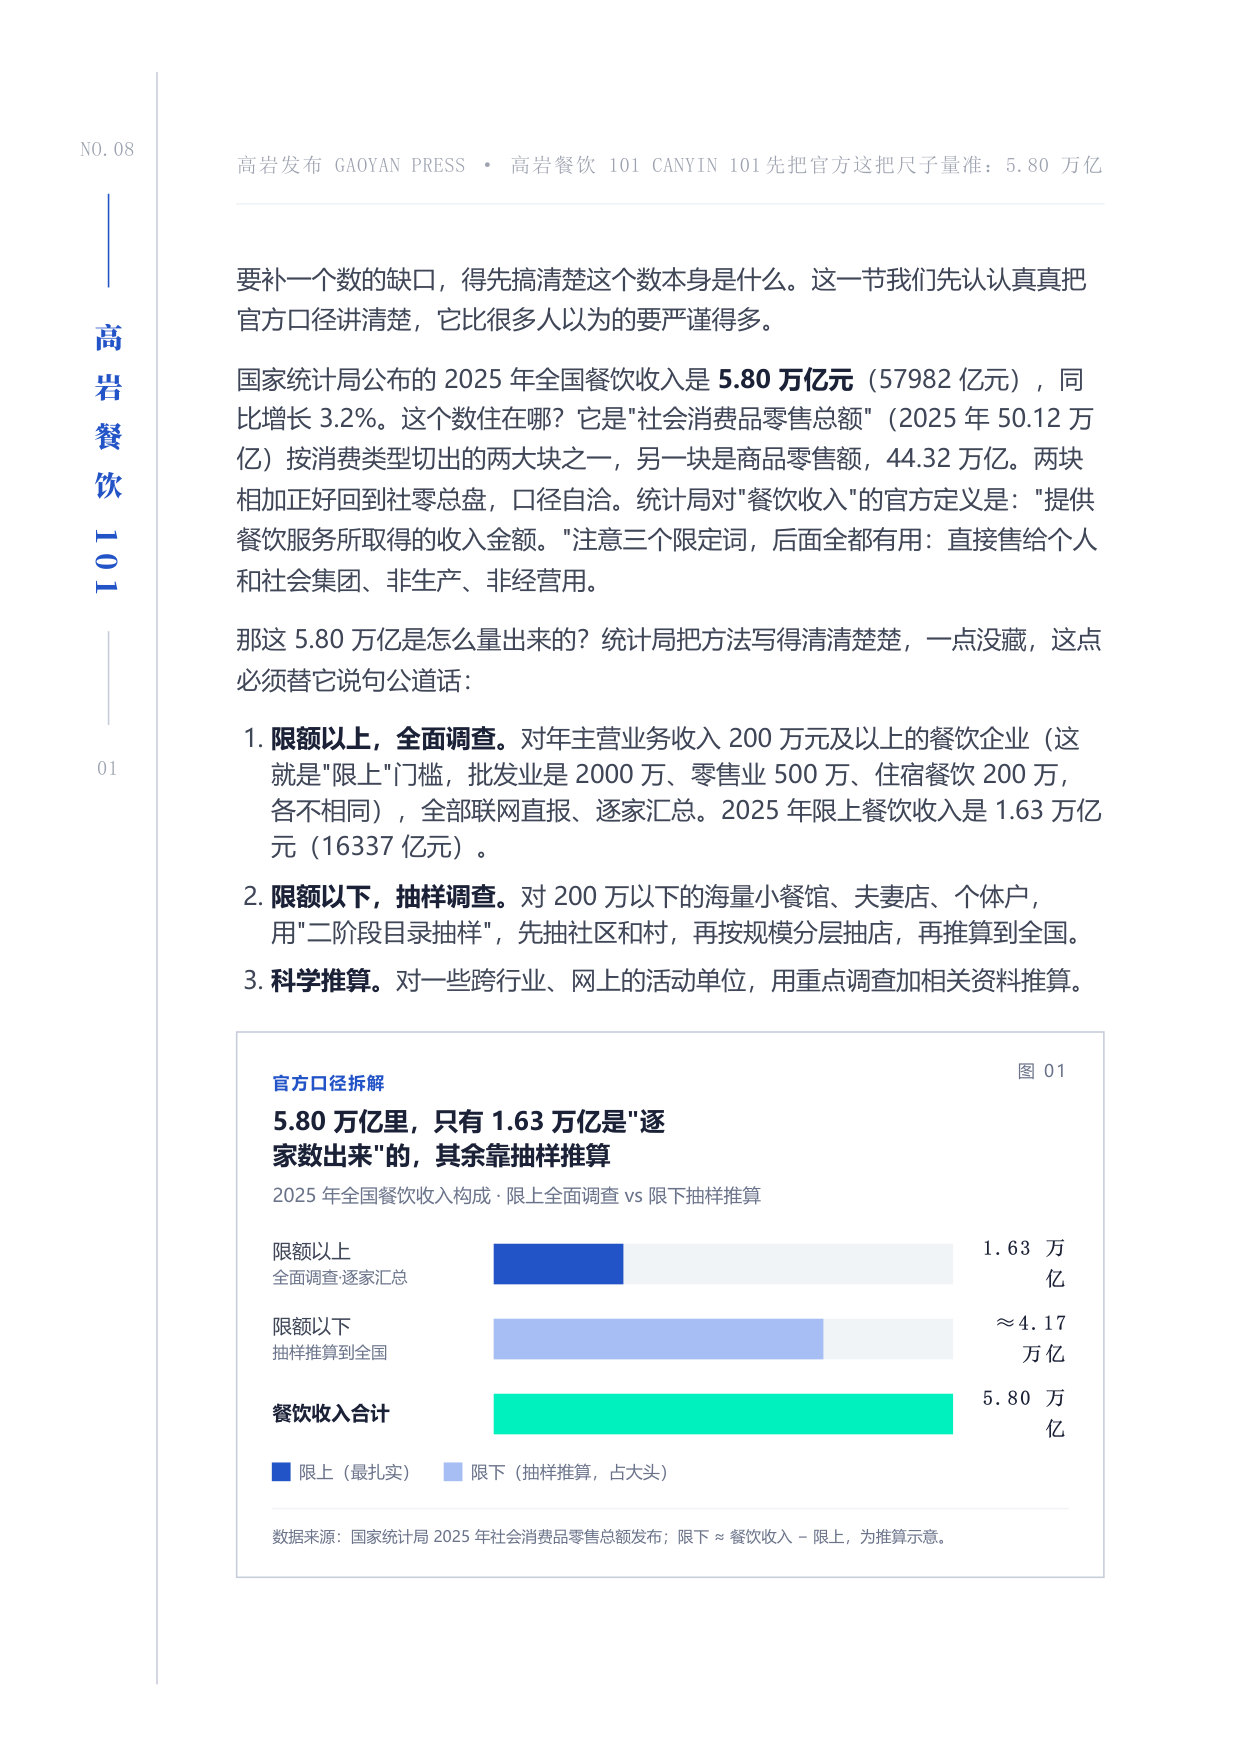The width and height of the screenshot is (1242, 1756).
Task: Click row label "餐饮收入合计"
Action: pos(331,1414)
